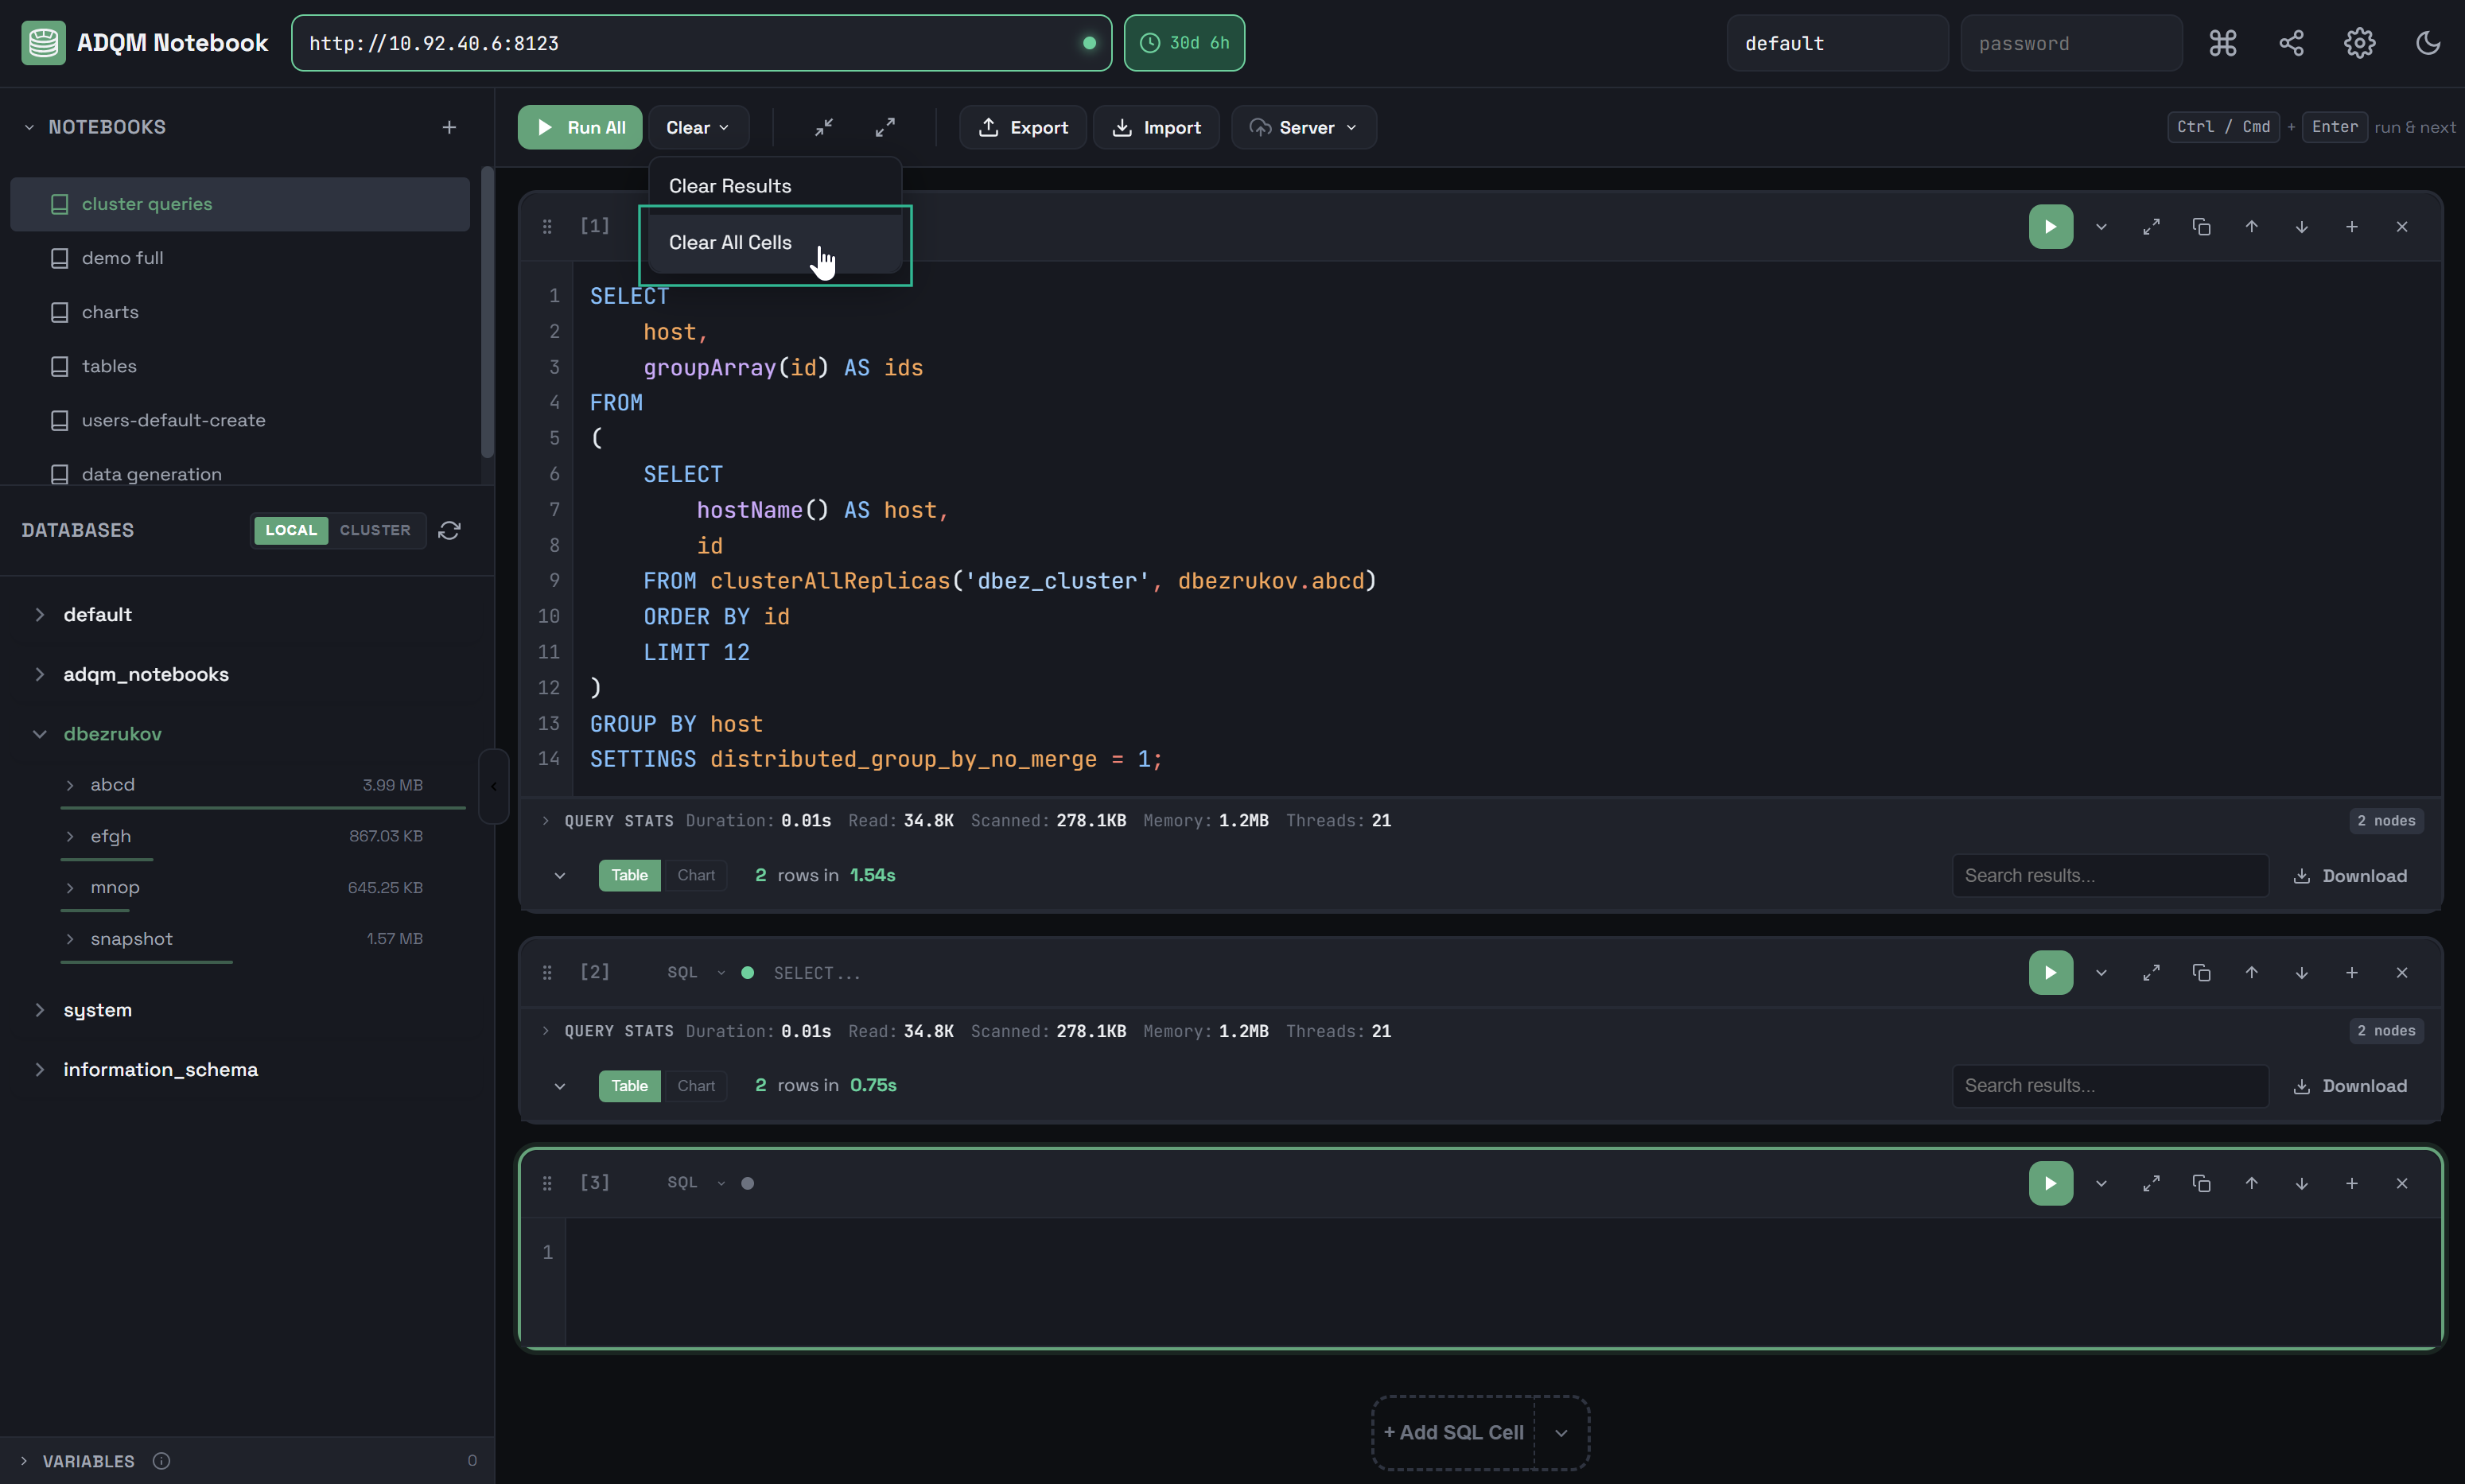Switch cell [1] results to Chart view

point(696,875)
